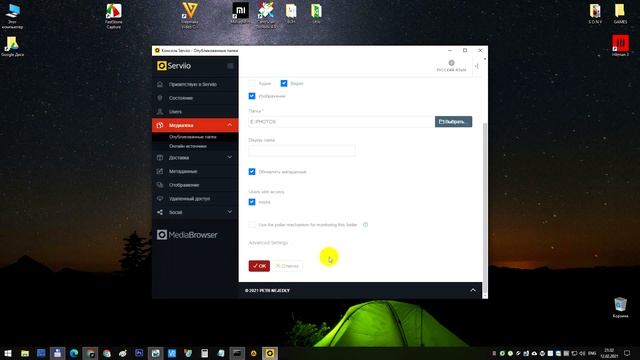Viewport: 640px width, 360px height.
Task: Open the GAMES folder on desktop
Action: pyautogui.click(x=620, y=14)
